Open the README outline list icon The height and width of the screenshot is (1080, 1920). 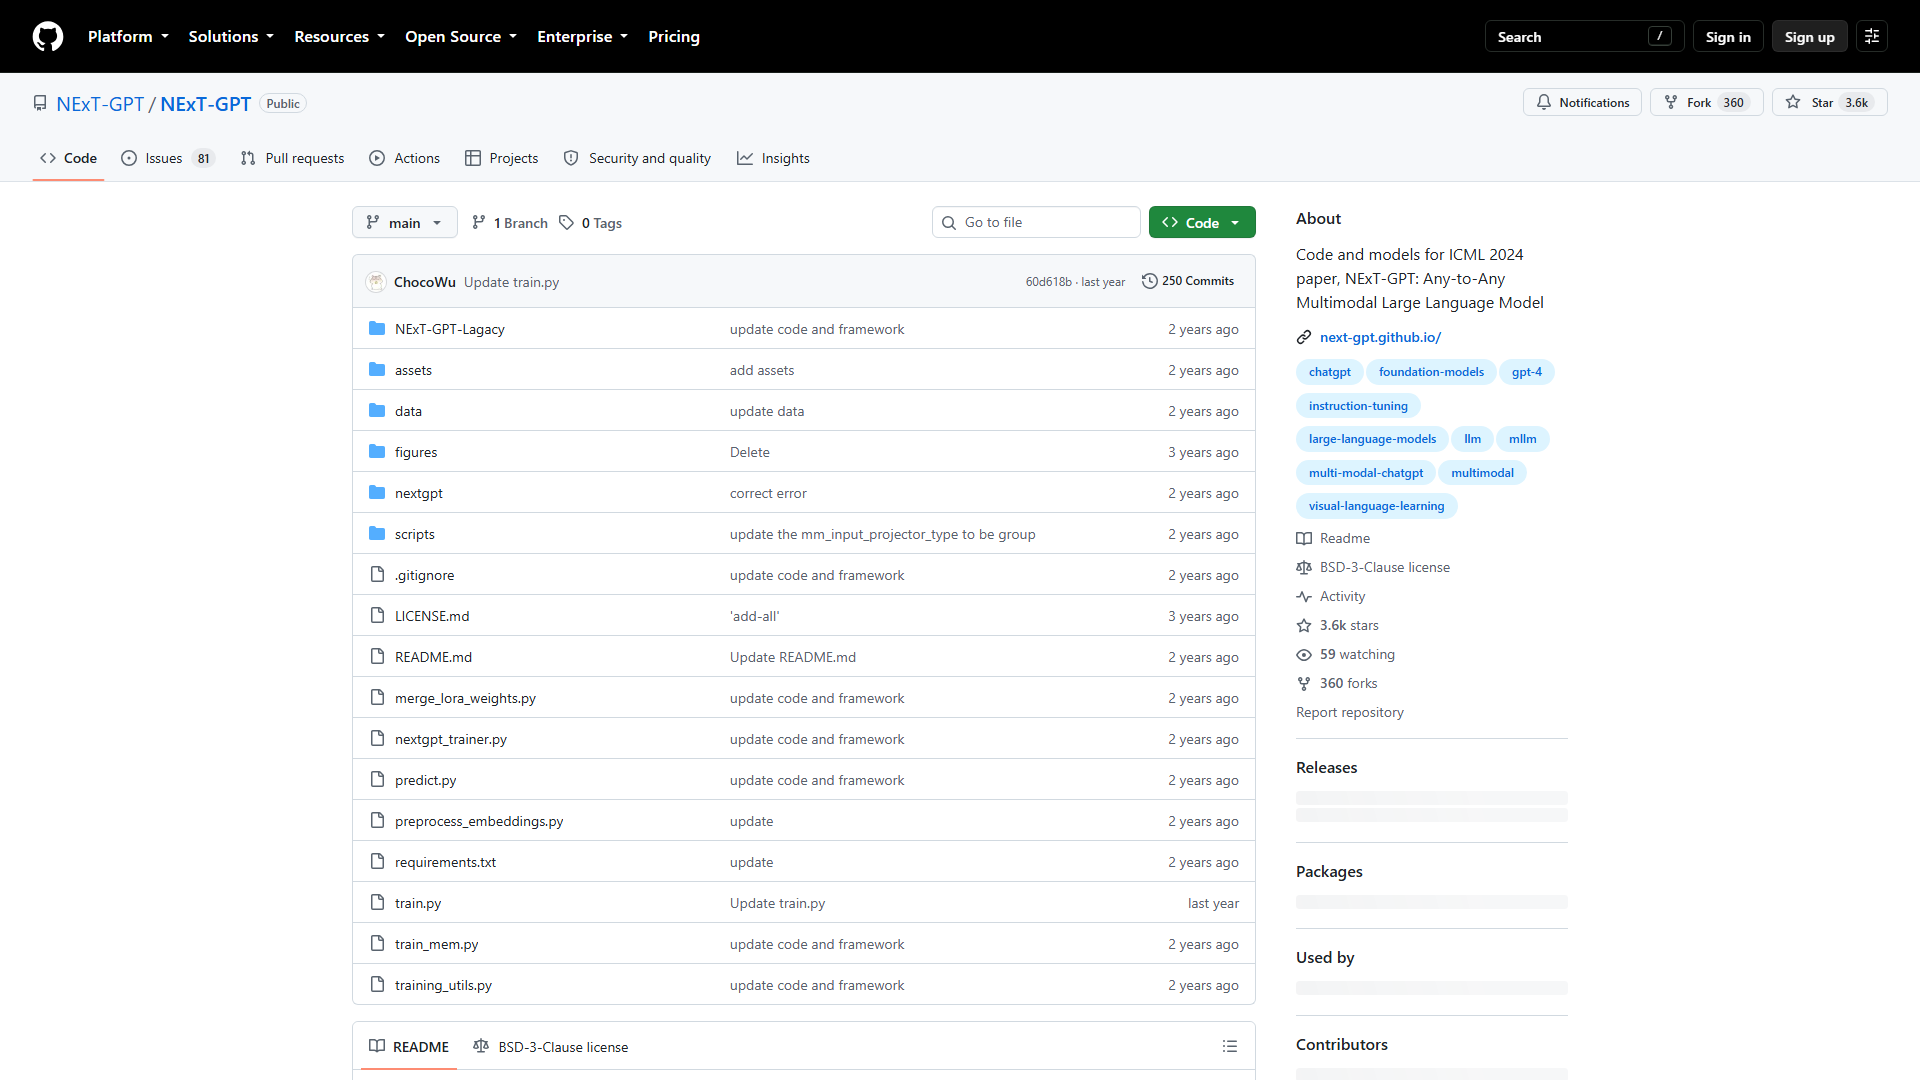click(x=1230, y=1047)
